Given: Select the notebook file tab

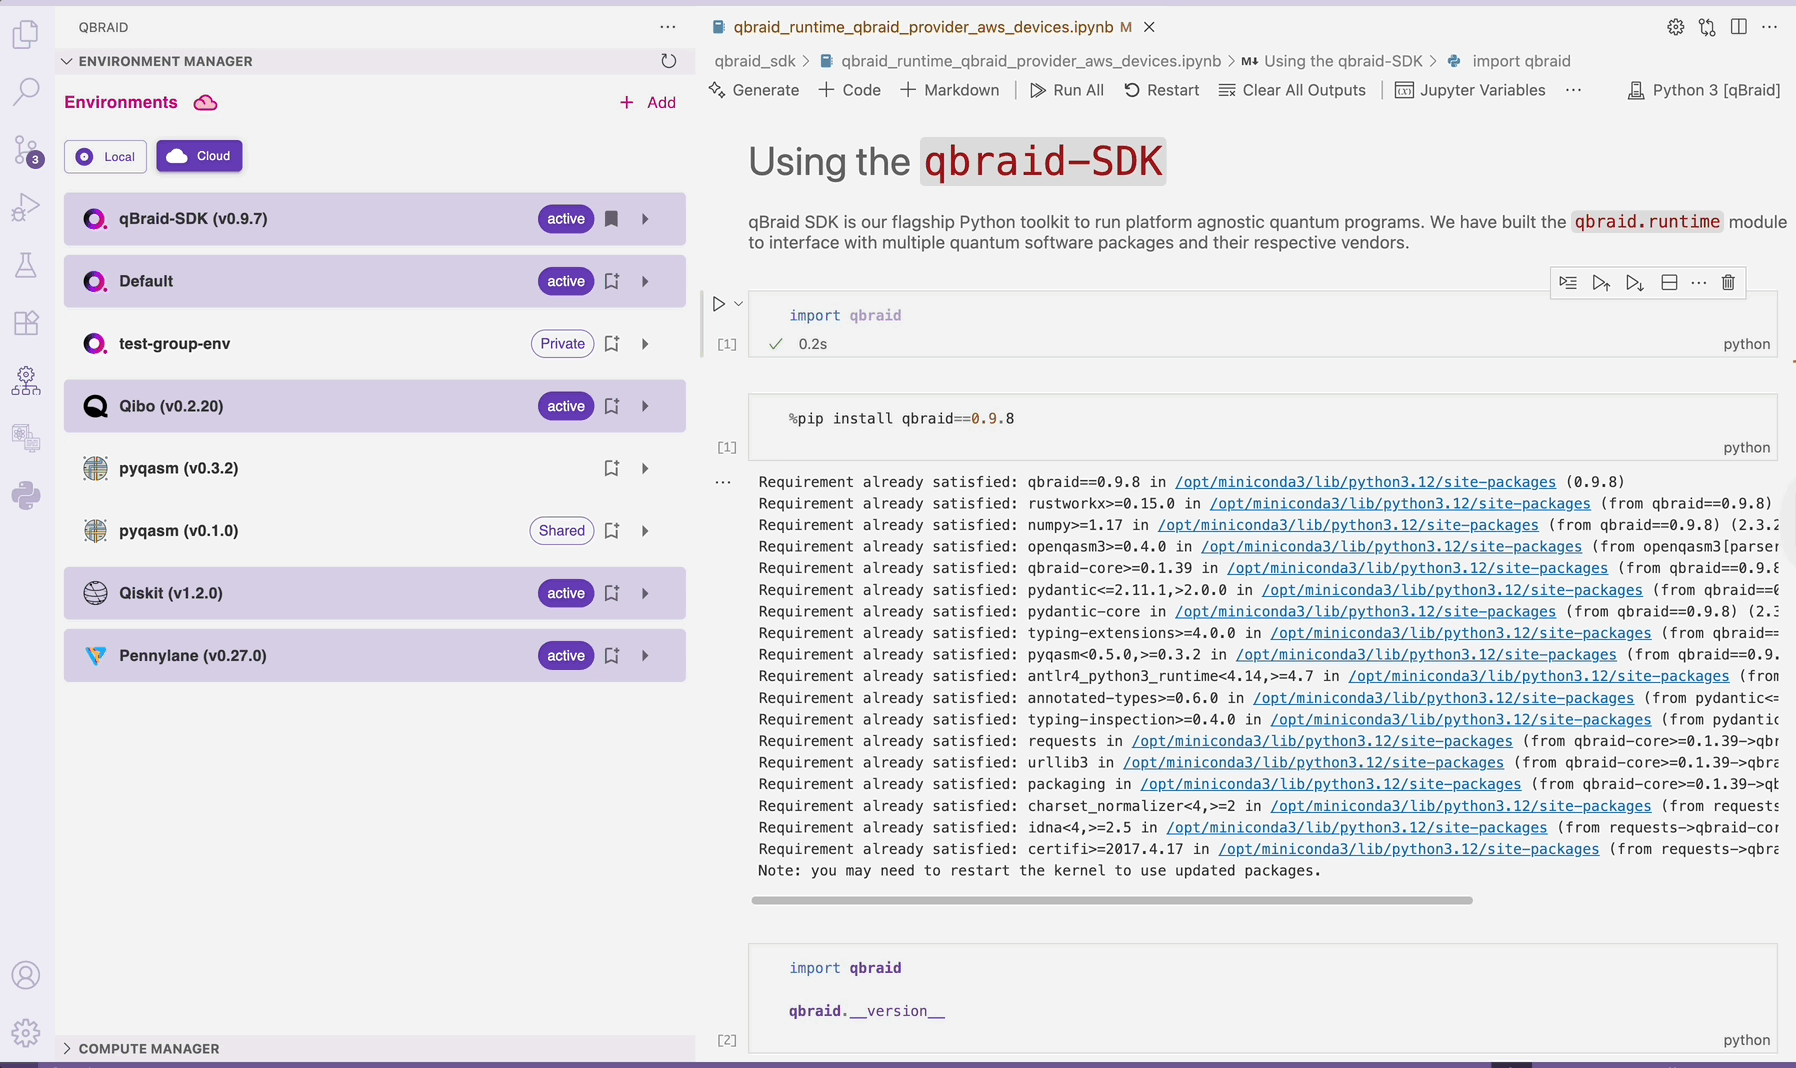Looking at the screenshot, I should pos(923,27).
